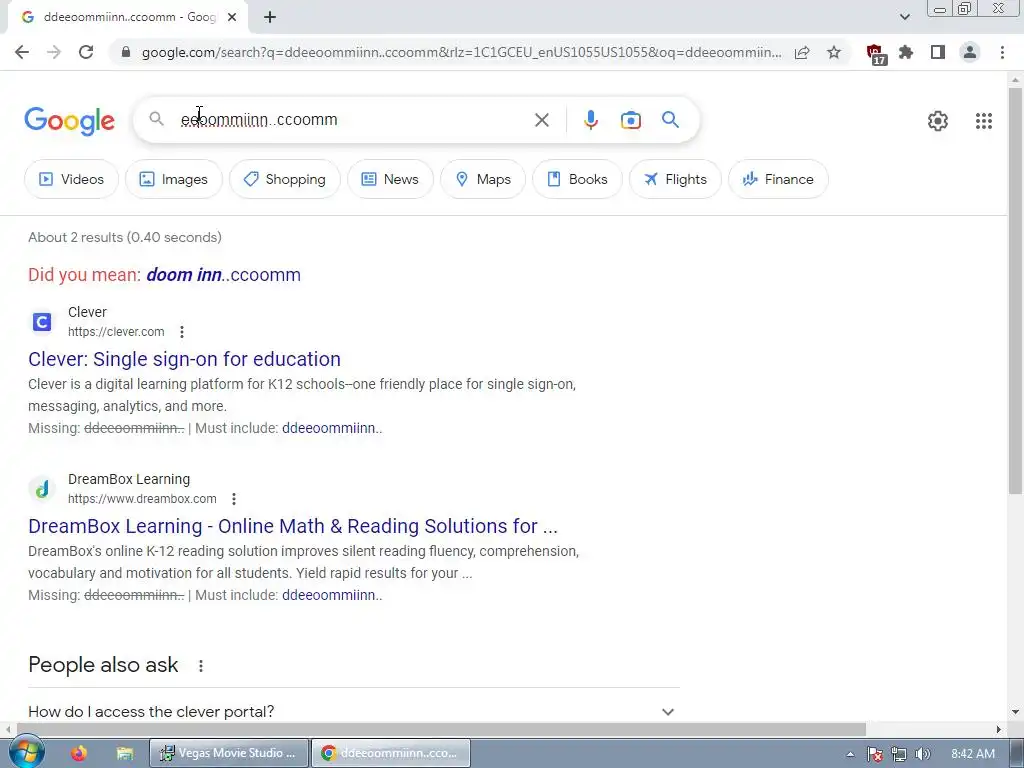Open 'Clever: Single sign-on for education'
The height and width of the screenshot is (768, 1024).
click(184, 359)
